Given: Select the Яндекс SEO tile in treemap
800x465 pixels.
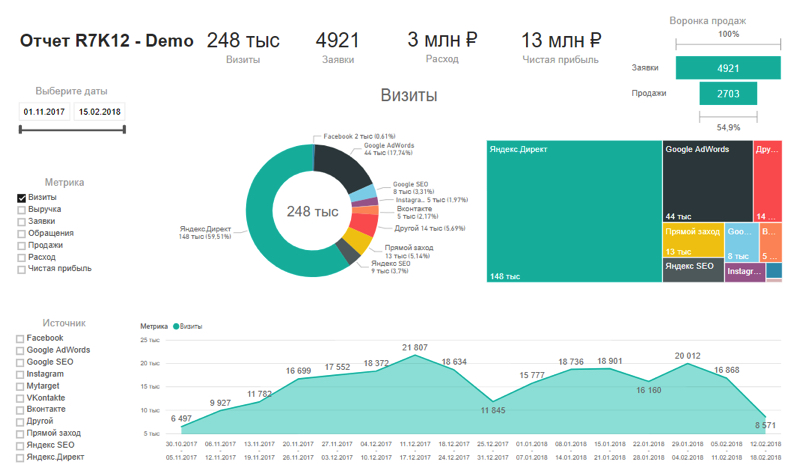Looking at the screenshot, I should coord(692,270).
